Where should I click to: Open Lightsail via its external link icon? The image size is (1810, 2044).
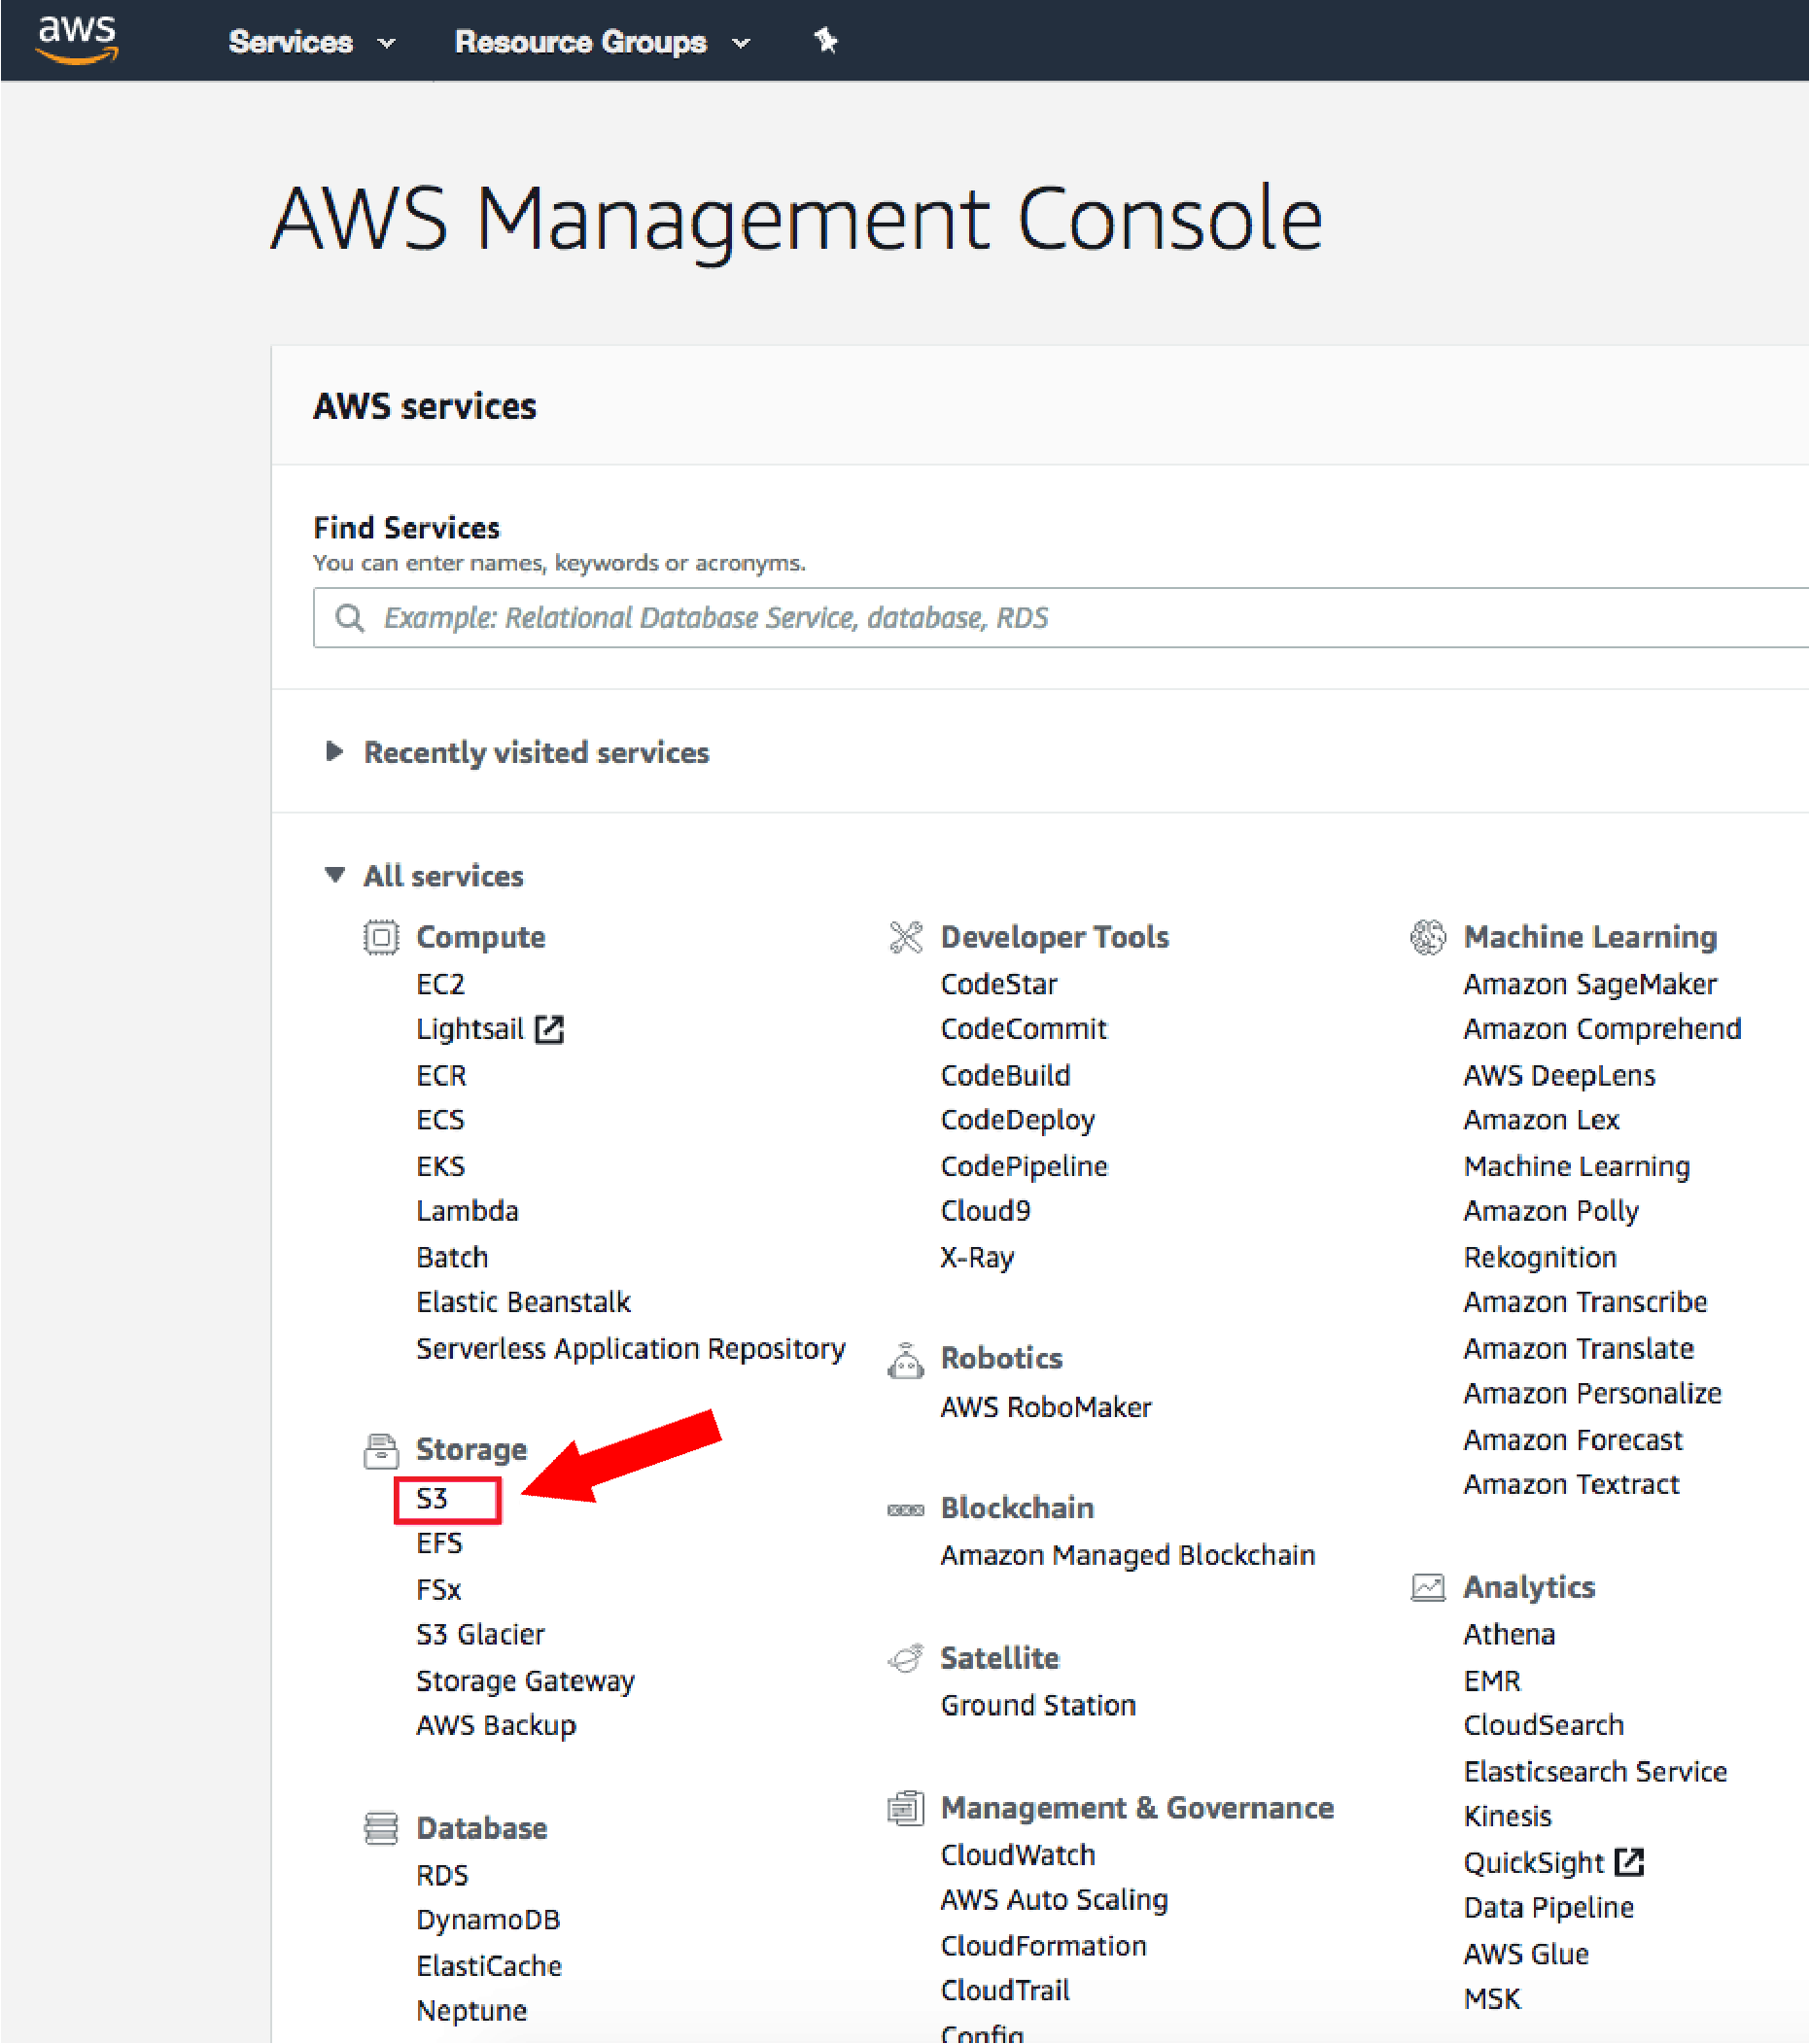click(x=551, y=1028)
